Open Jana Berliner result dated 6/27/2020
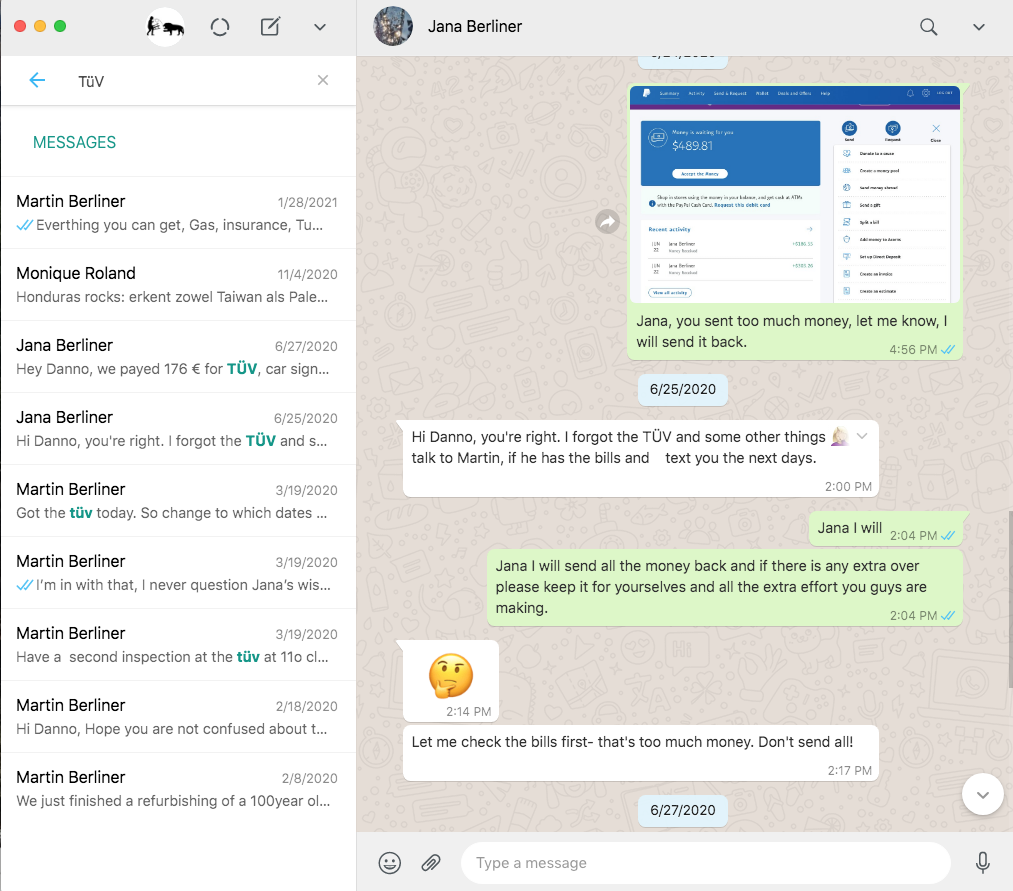 pyautogui.click(x=178, y=357)
